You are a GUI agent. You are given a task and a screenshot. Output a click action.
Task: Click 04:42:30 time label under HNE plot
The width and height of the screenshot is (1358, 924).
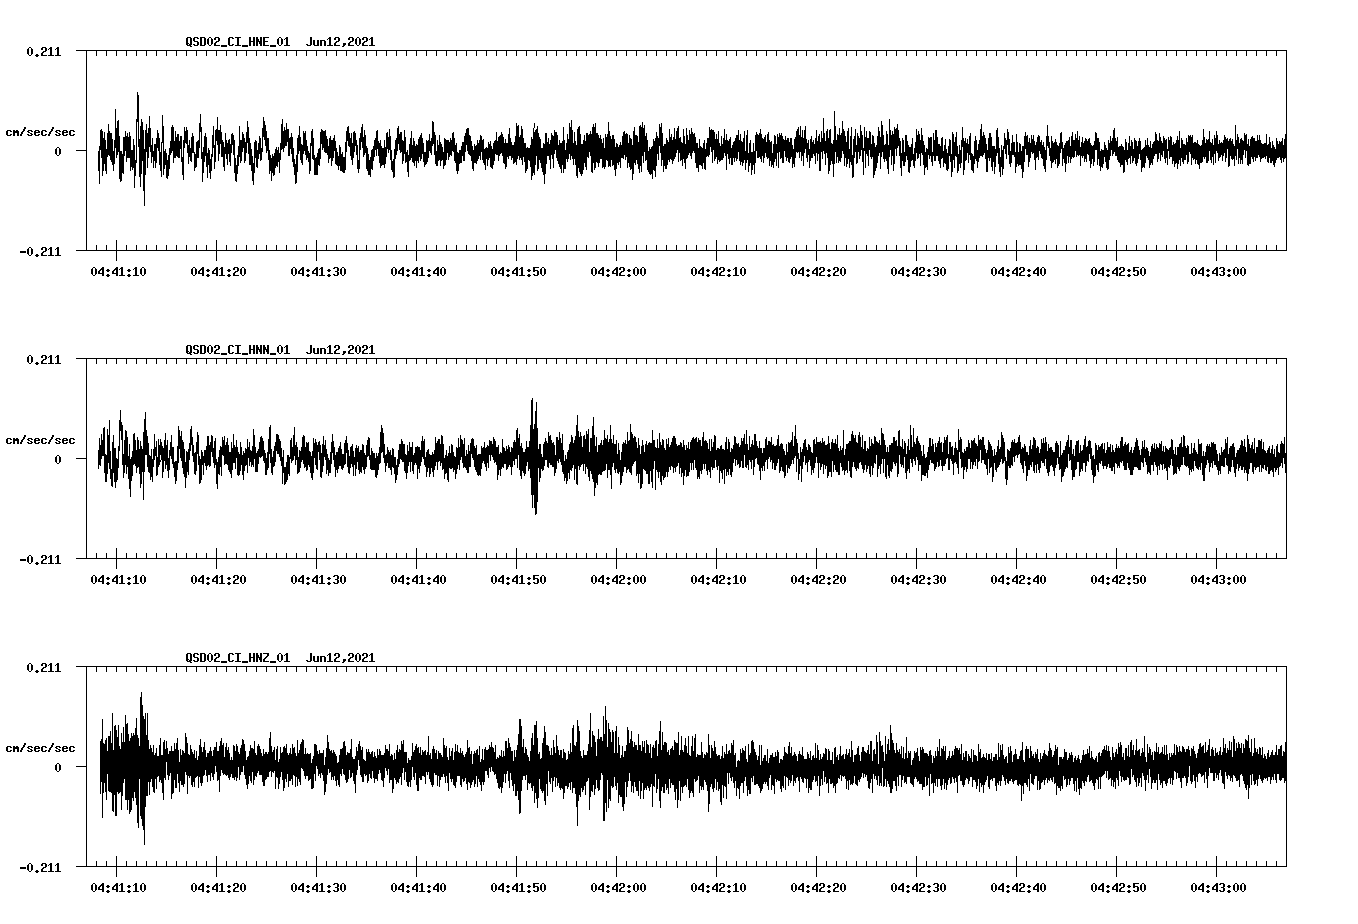(x=918, y=272)
